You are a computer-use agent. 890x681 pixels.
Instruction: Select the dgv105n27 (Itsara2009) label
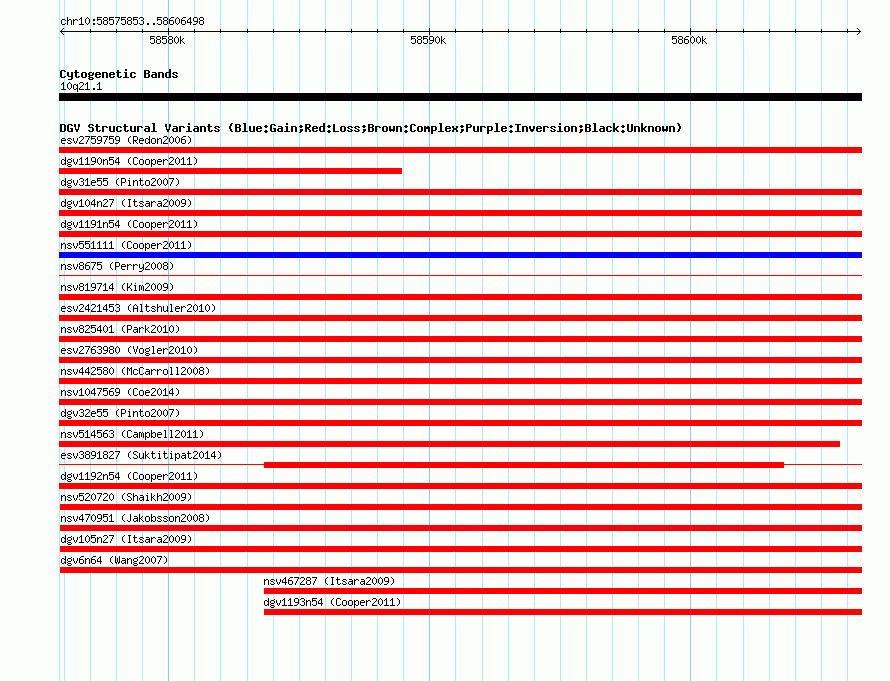pyautogui.click(x=126, y=539)
